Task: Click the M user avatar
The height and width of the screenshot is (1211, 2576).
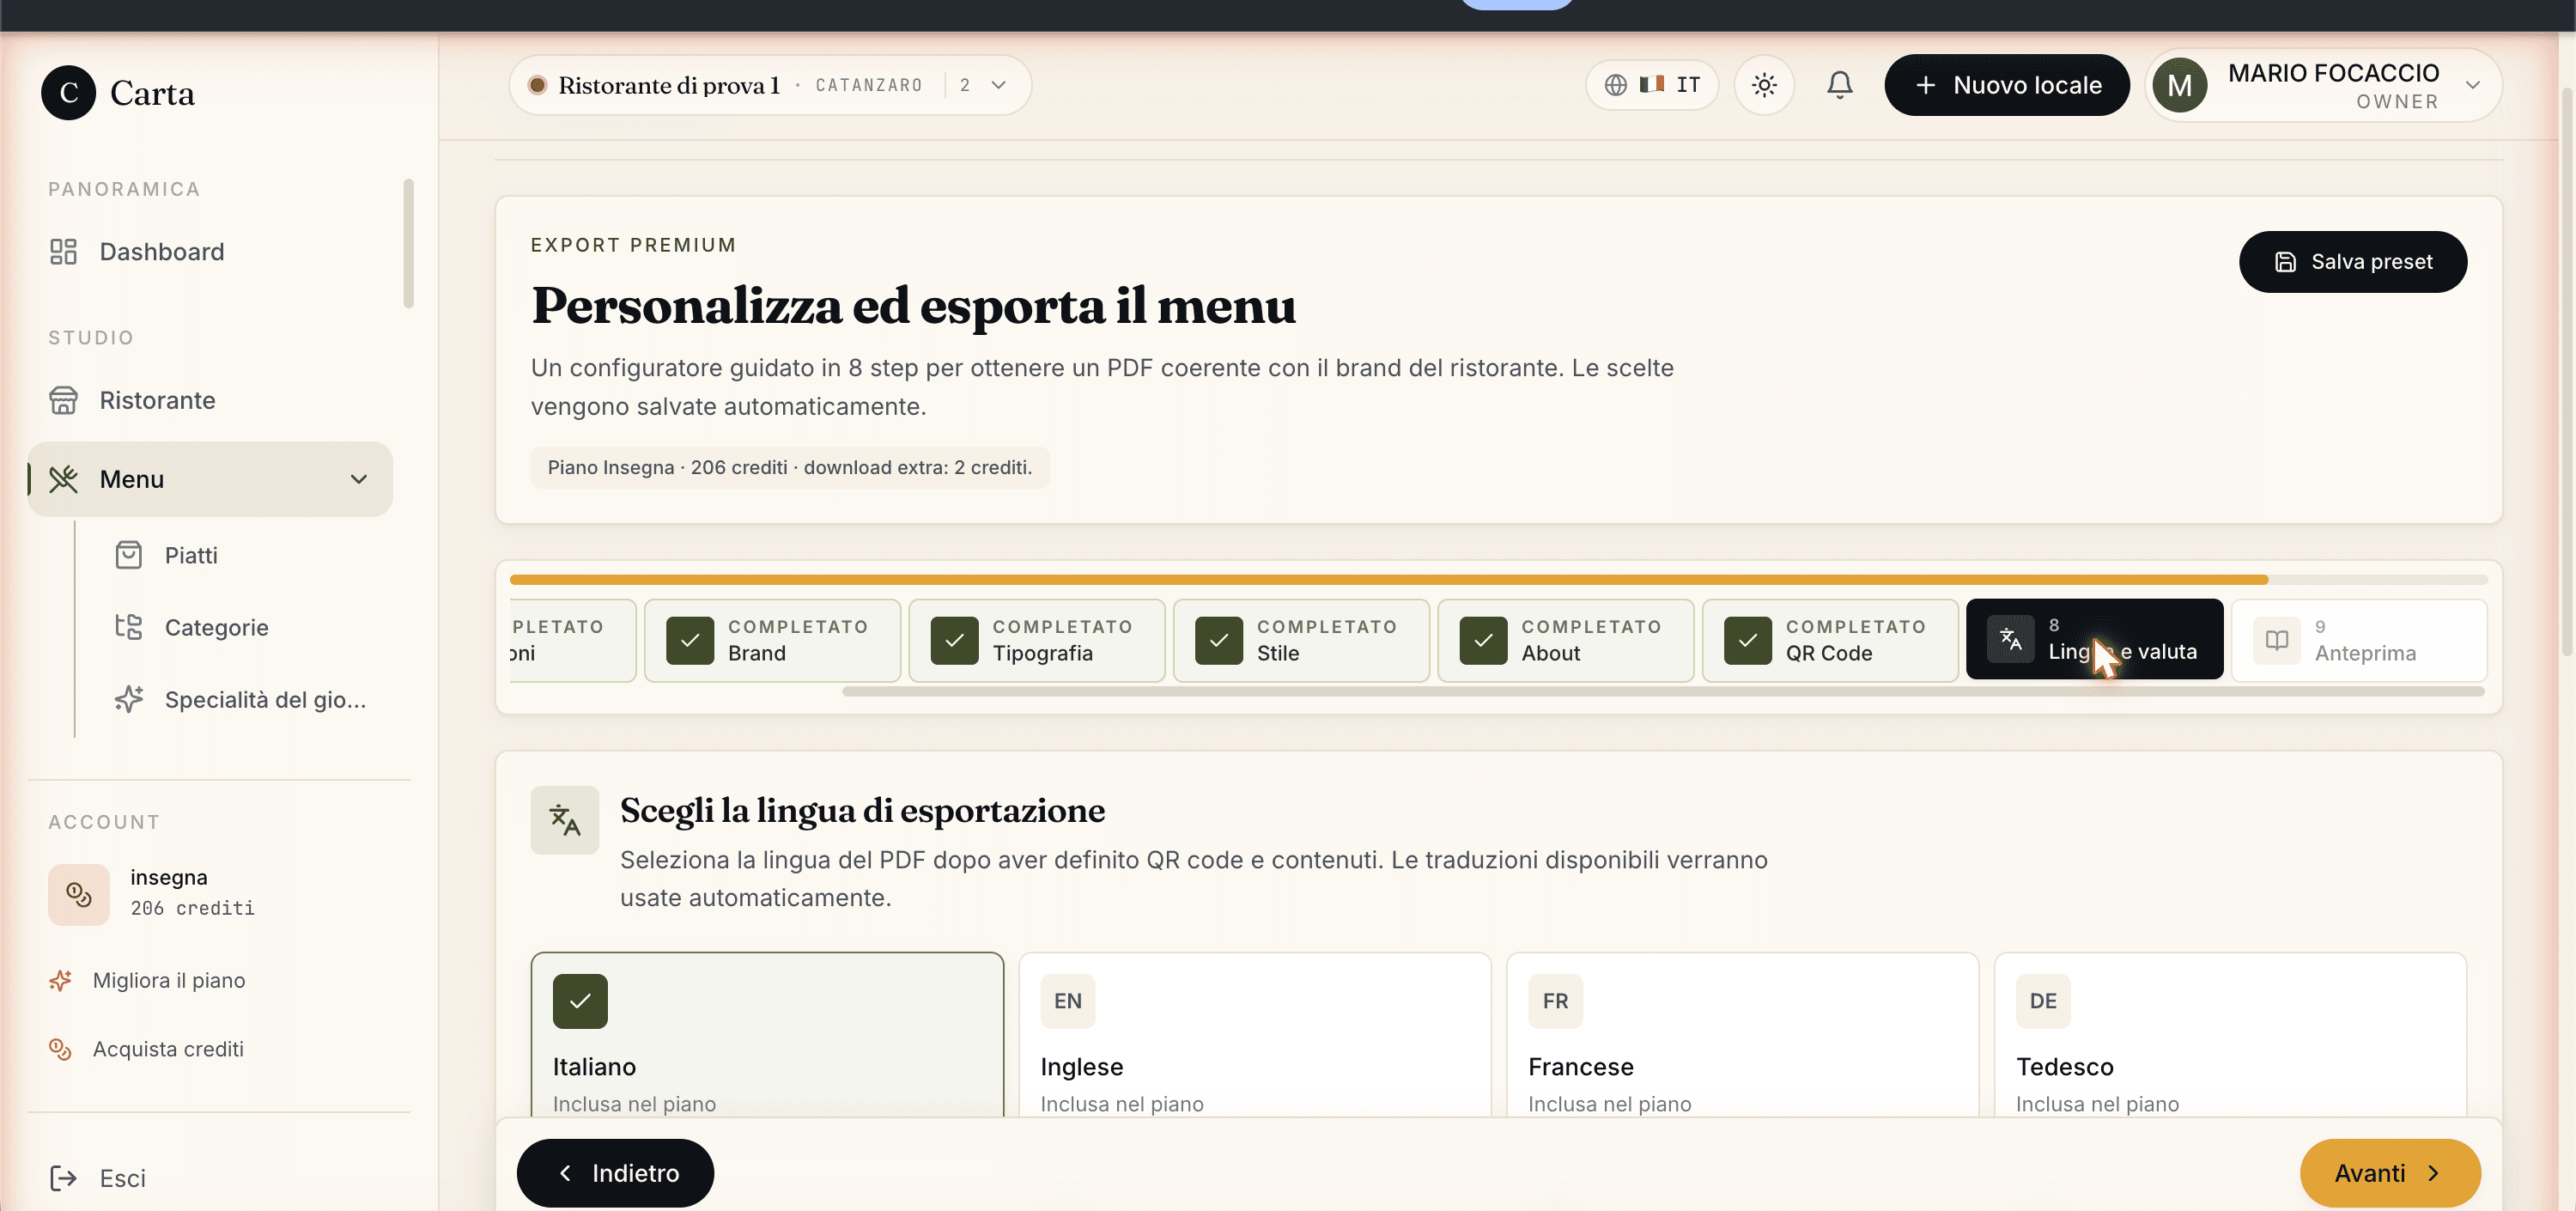Action: pos(2180,86)
